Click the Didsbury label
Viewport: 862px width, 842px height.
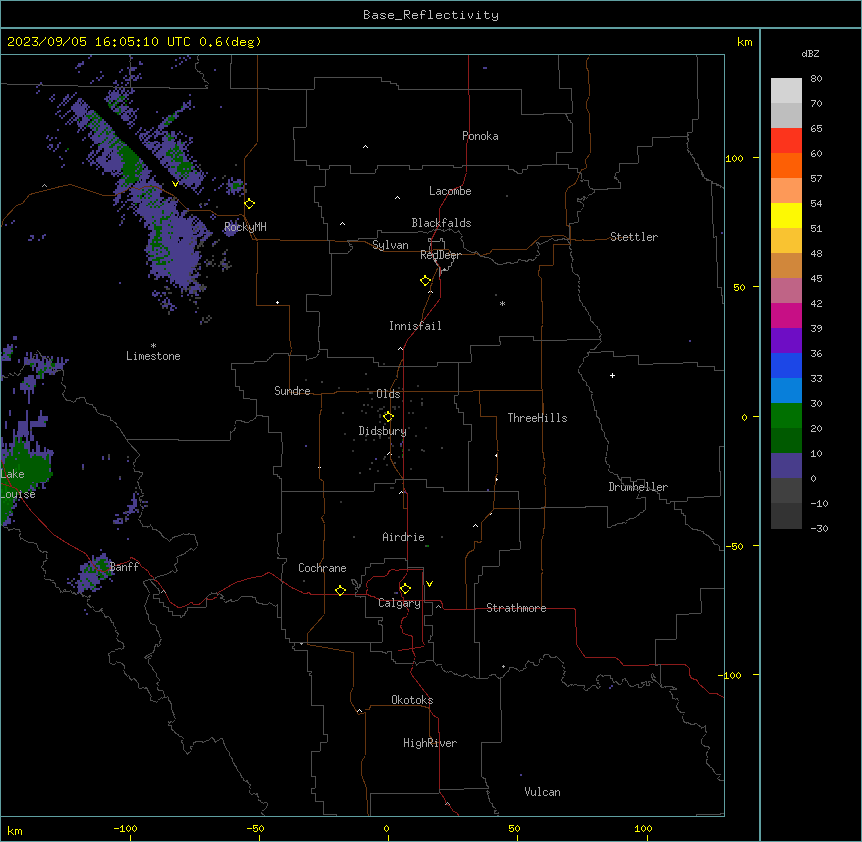[383, 431]
